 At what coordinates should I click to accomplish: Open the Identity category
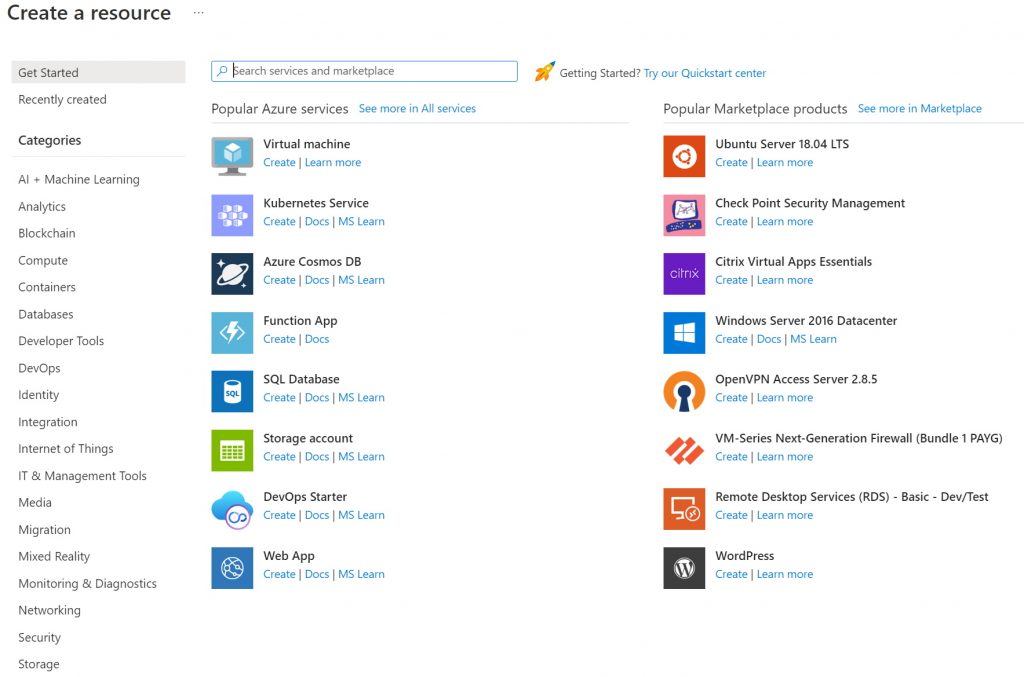pyautogui.click(x=39, y=395)
